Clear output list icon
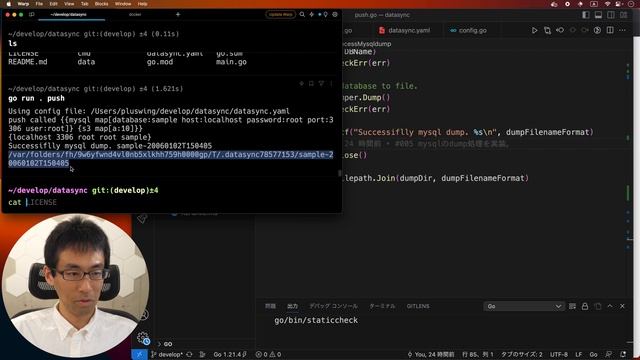Screen dimensions: 640x360 [572, 306]
